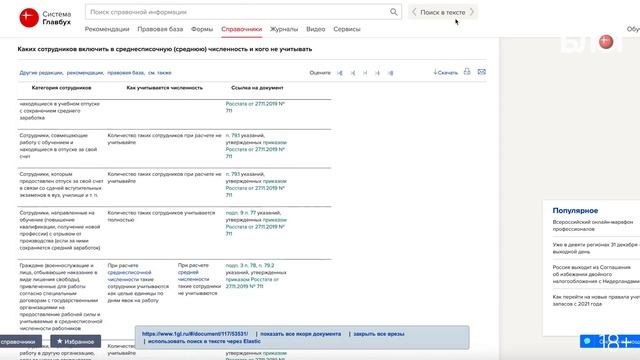Click the Категория сотрудников column header
The image size is (640, 360).
pos(61,88)
